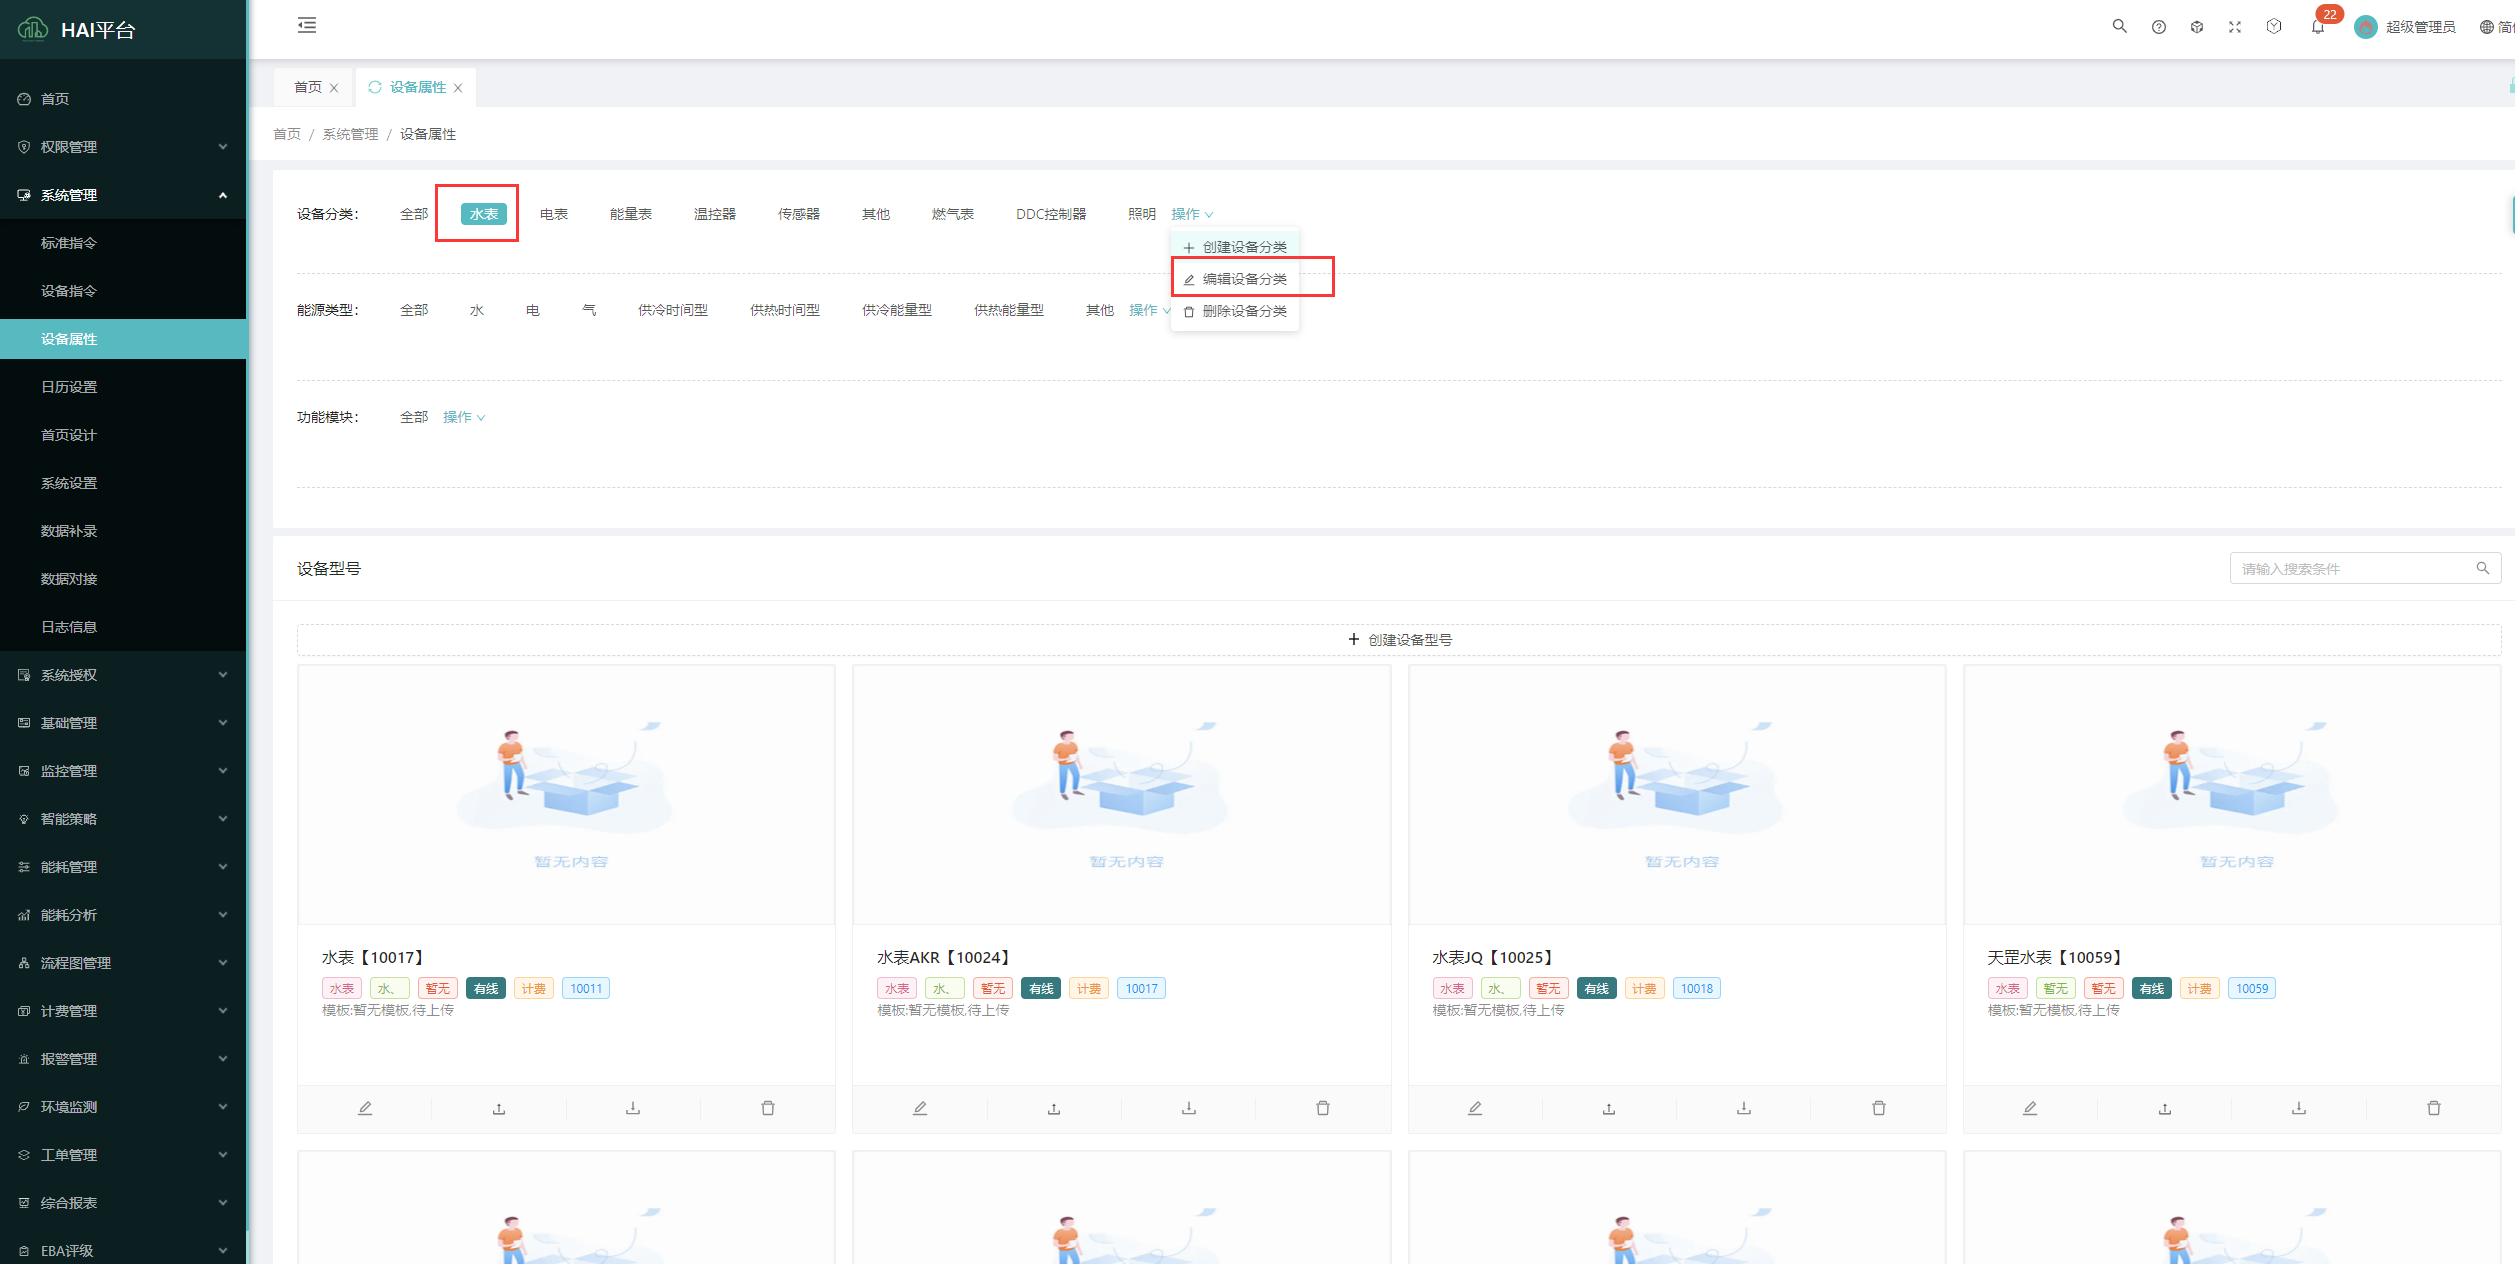Edit device model 水表JQ【10025】 with the pencil icon
The width and height of the screenshot is (2515, 1264).
pos(1475,1108)
